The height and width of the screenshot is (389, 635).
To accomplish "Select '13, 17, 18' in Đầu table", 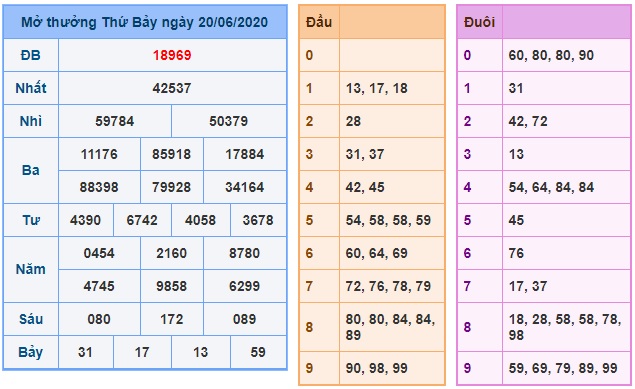I will 377,88.
